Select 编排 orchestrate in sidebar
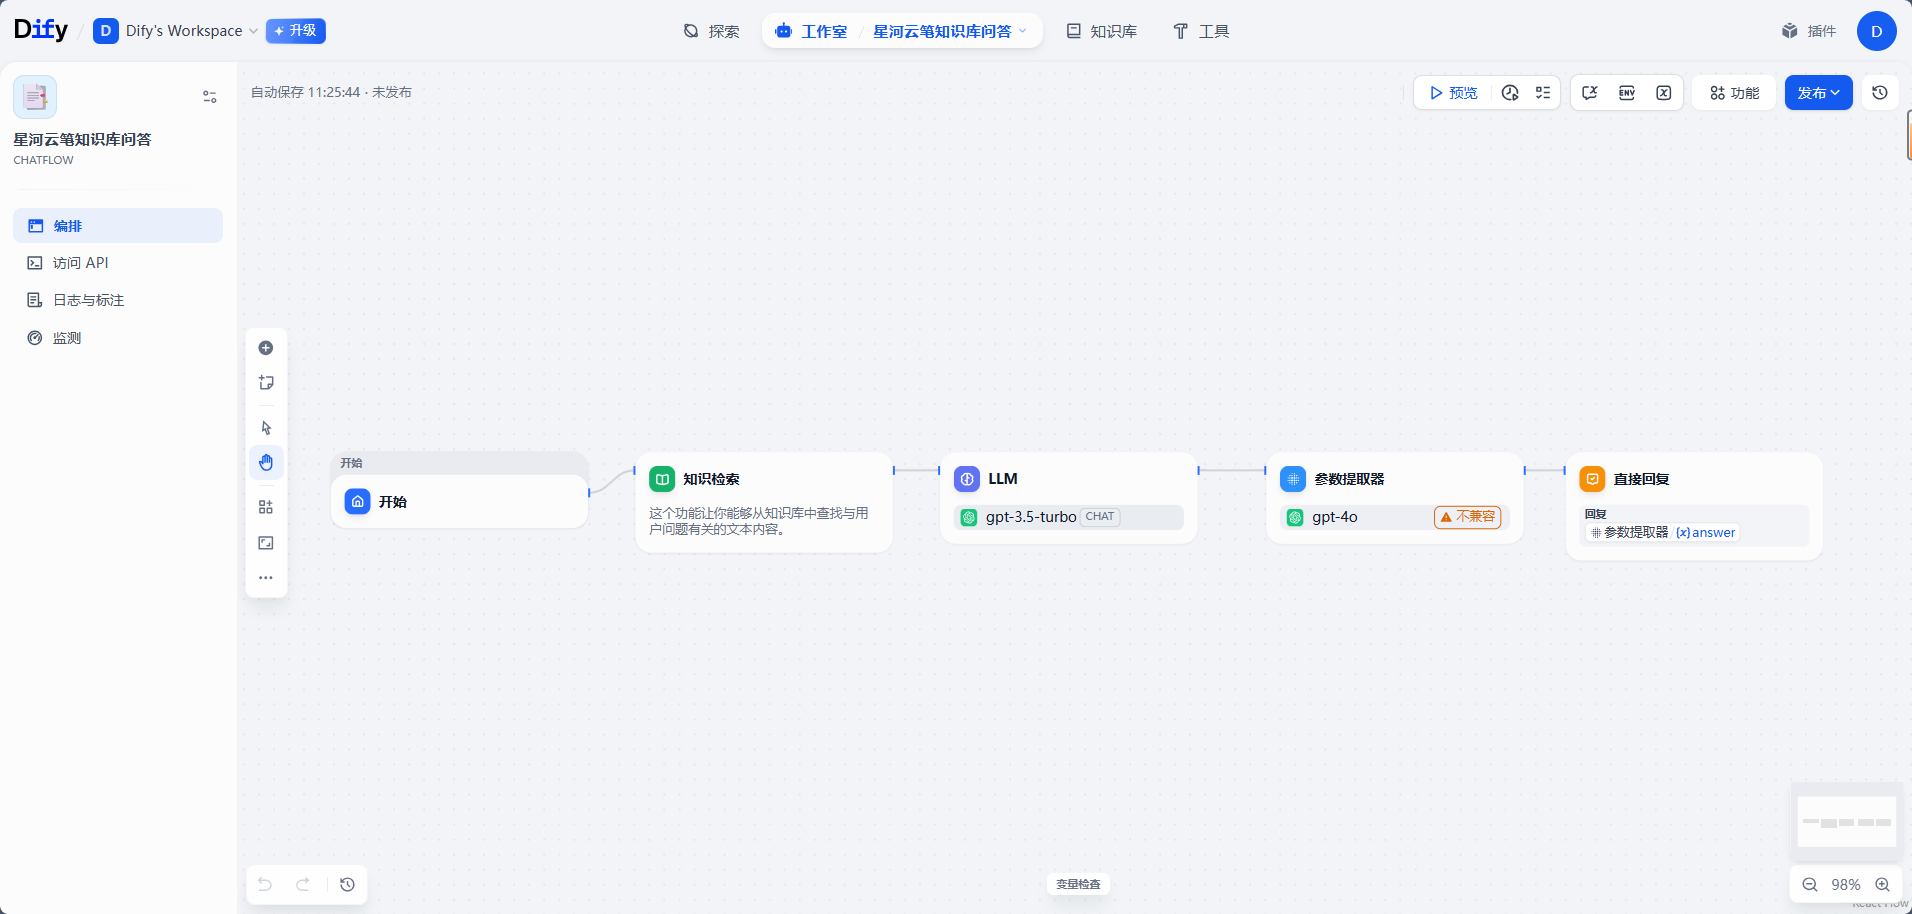1912x914 pixels. tap(118, 226)
